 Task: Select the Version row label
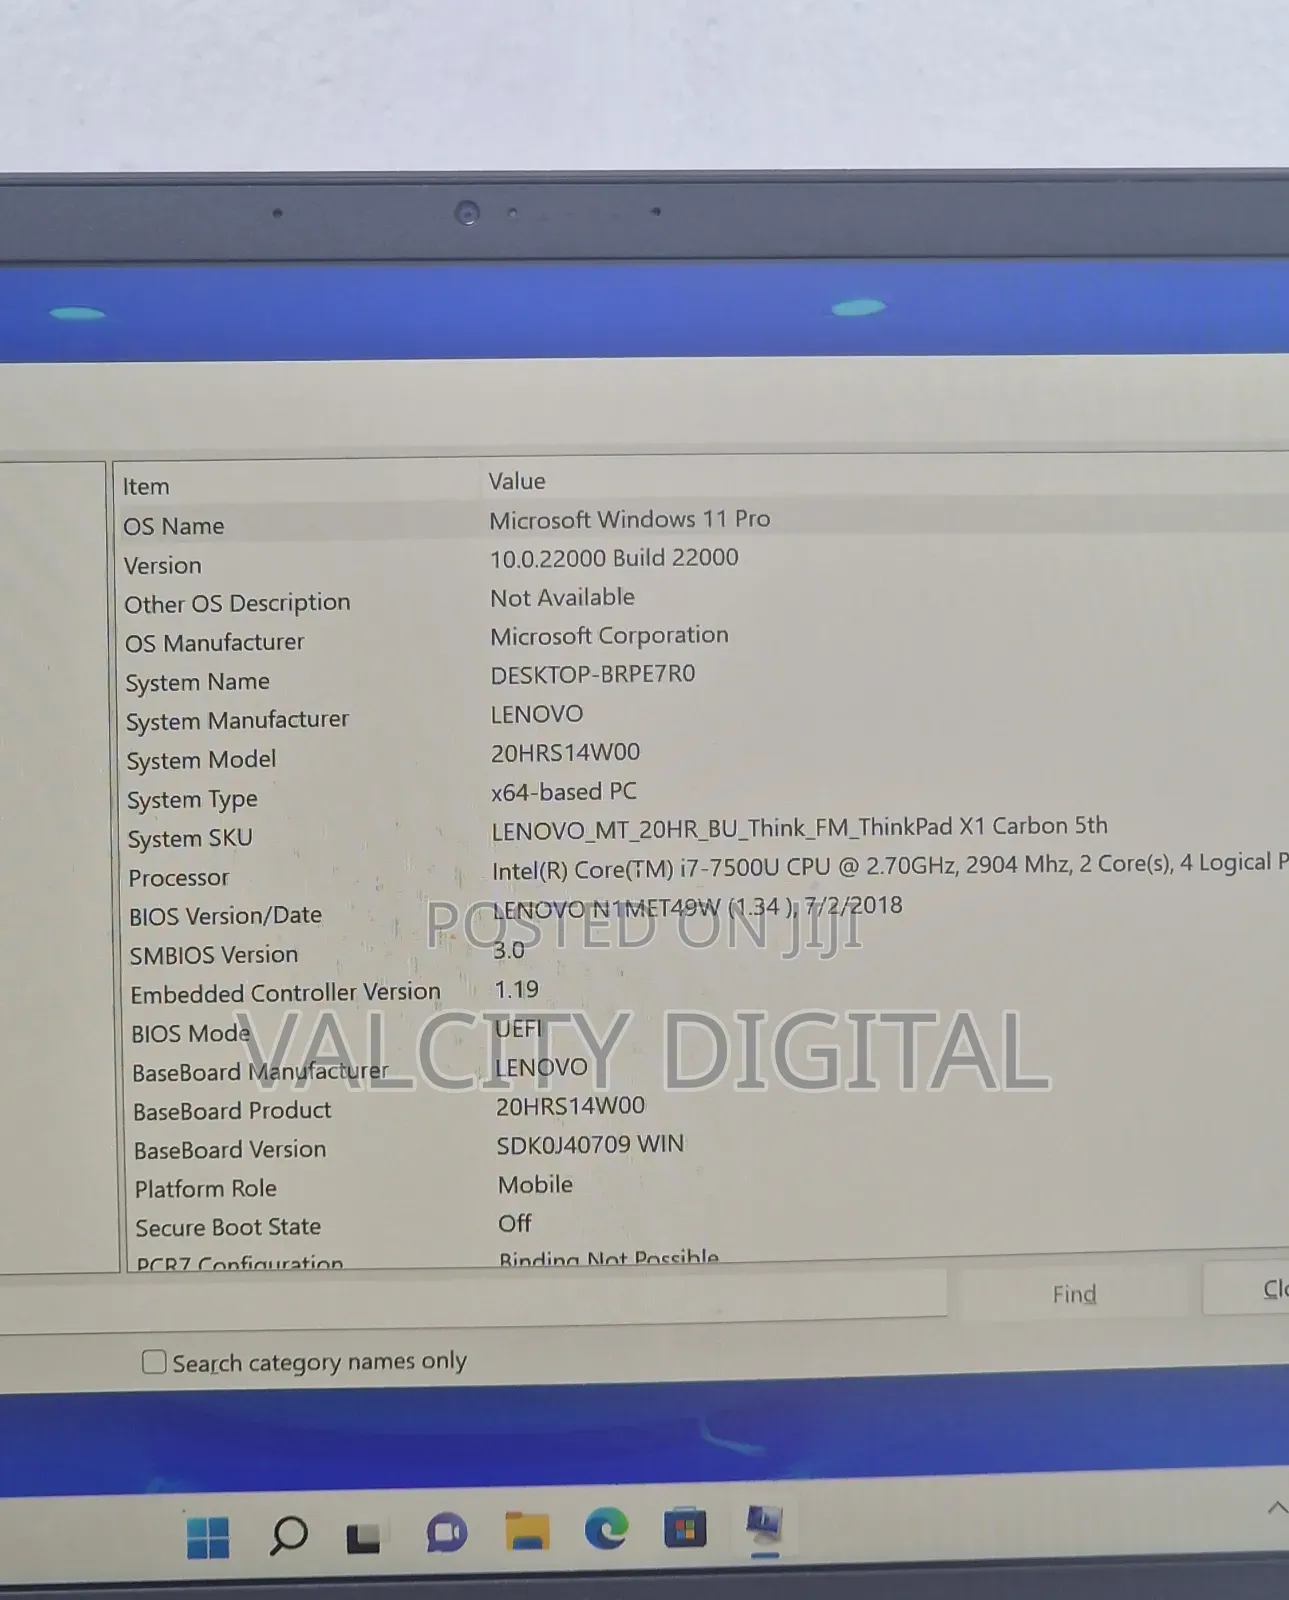(163, 565)
